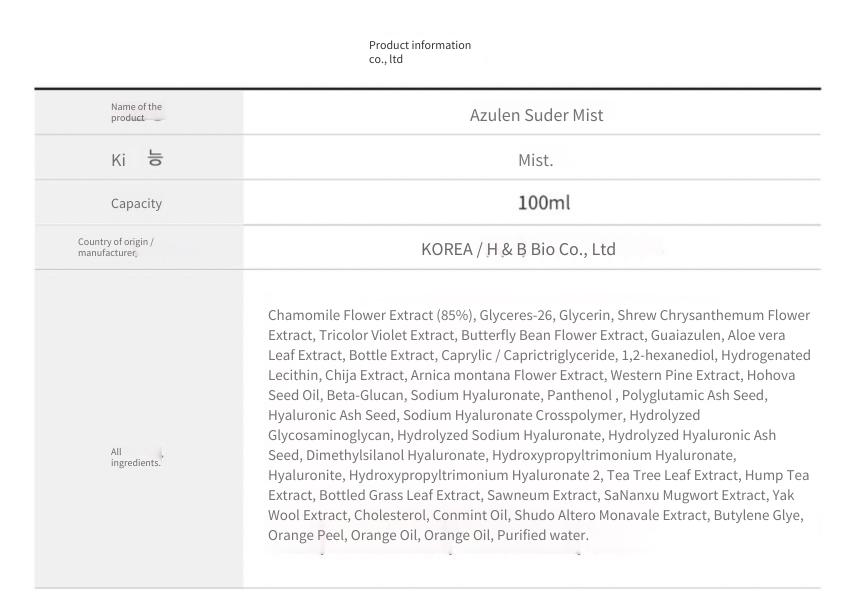
Task: Click '1,2-hexanediol' ingredient text
Action: pos(667,355)
